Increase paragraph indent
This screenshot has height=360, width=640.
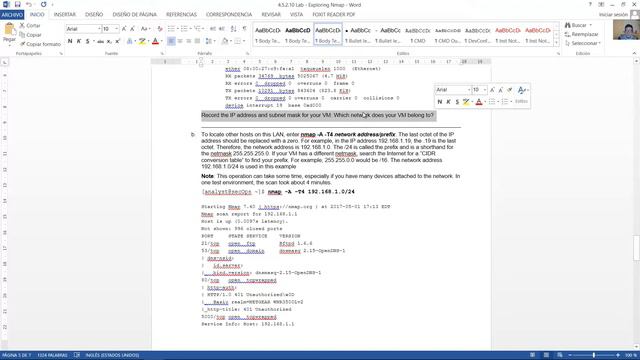click(x=222, y=29)
